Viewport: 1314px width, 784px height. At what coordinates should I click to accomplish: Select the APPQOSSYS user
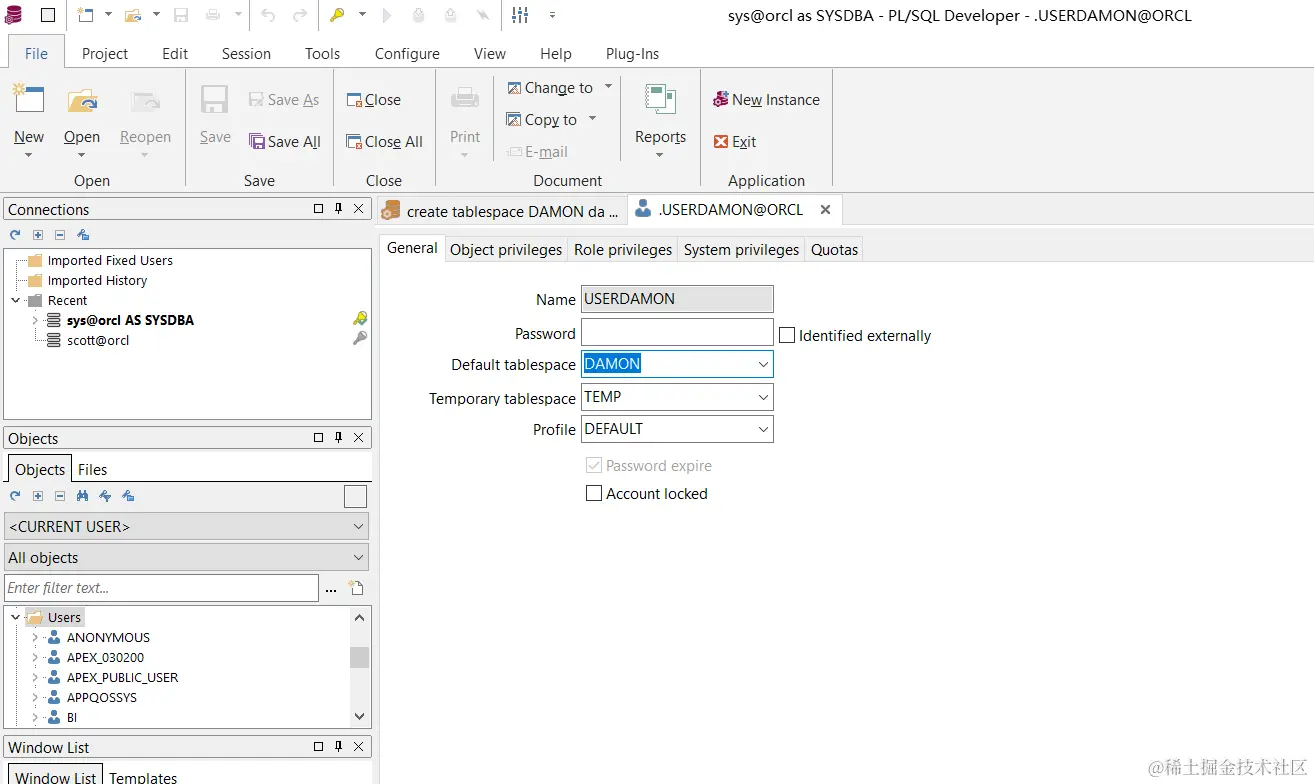click(102, 697)
